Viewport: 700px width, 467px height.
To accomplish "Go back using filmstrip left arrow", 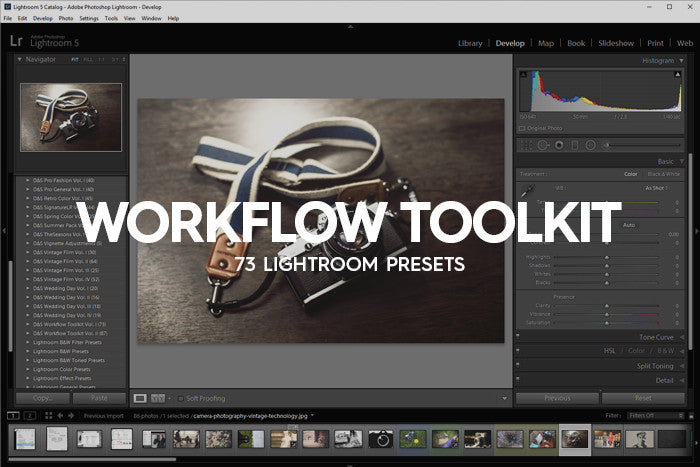I will tap(60, 416).
